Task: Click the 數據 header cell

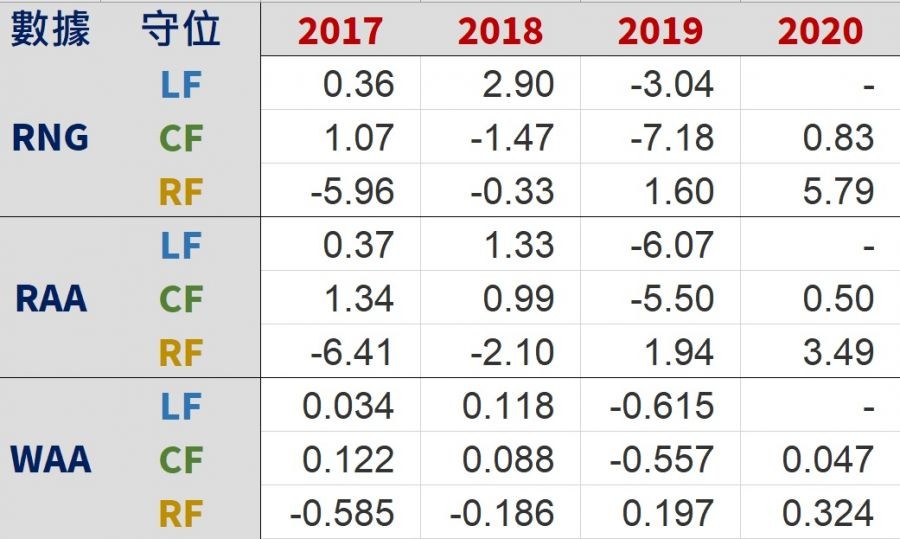Action: click(x=50, y=30)
